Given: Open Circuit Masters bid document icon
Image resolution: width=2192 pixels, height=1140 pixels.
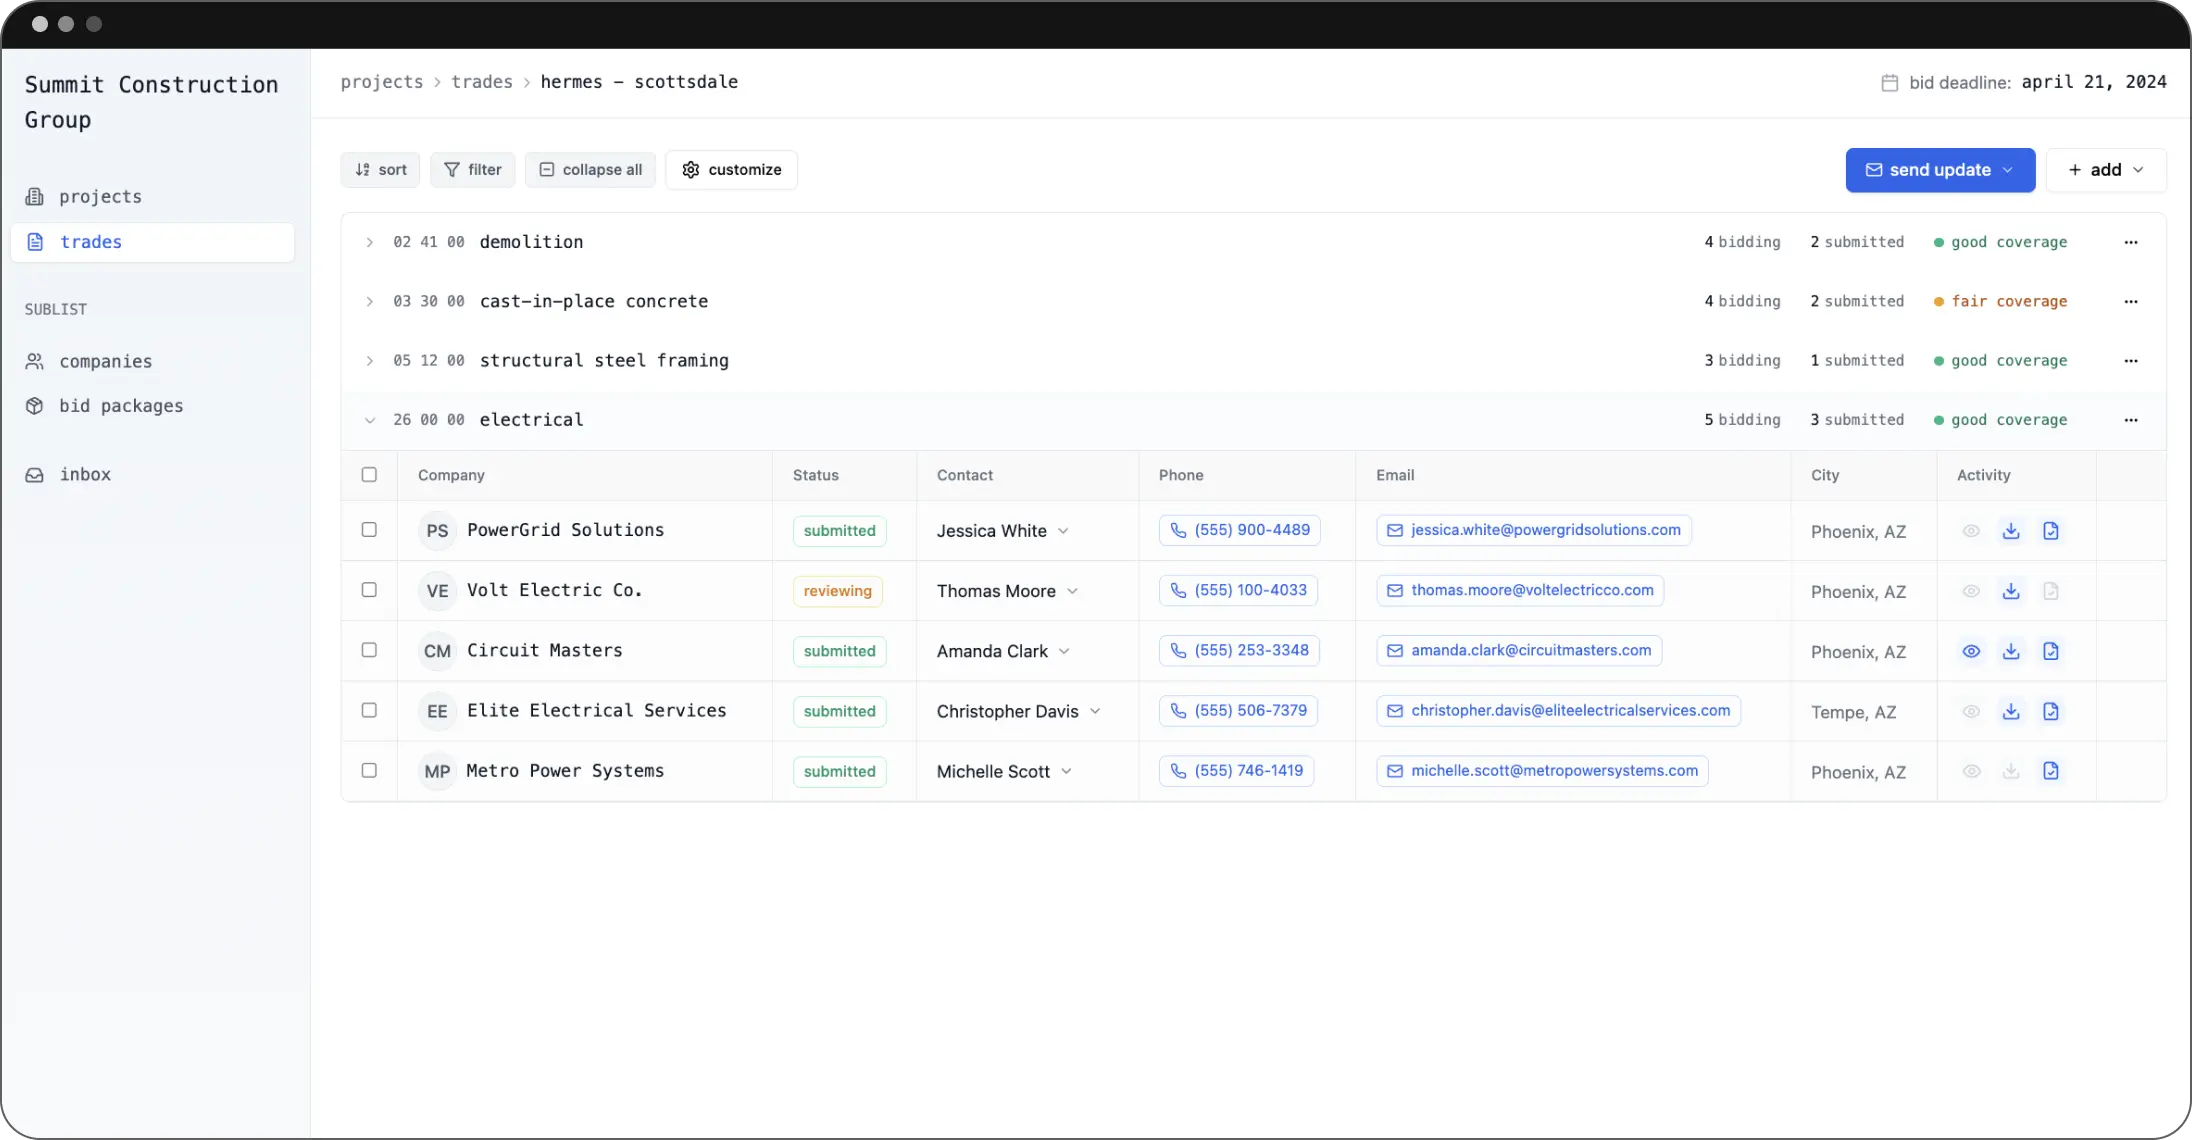Looking at the screenshot, I should [x=2050, y=651].
